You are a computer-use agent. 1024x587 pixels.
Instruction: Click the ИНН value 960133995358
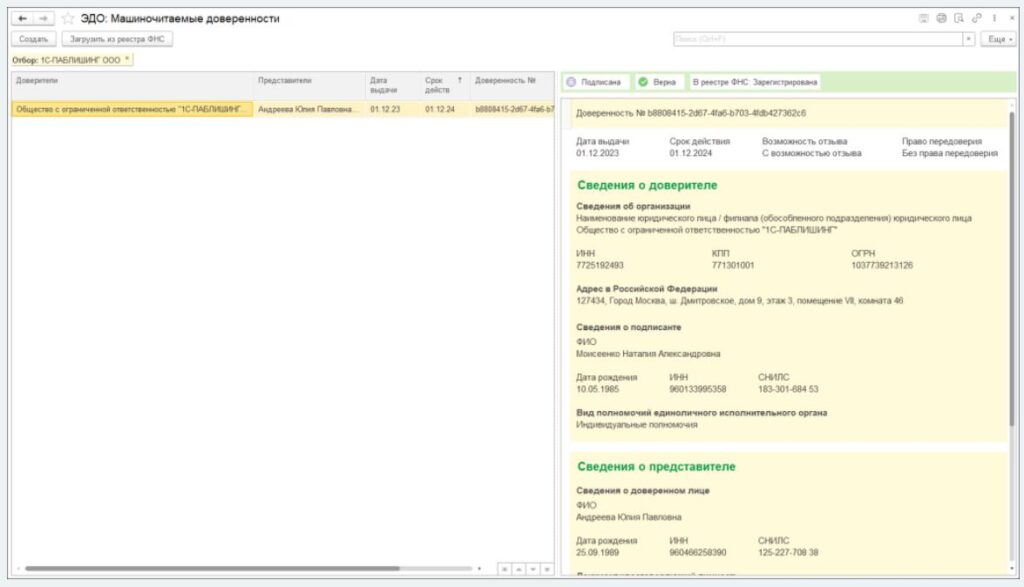[697, 389]
